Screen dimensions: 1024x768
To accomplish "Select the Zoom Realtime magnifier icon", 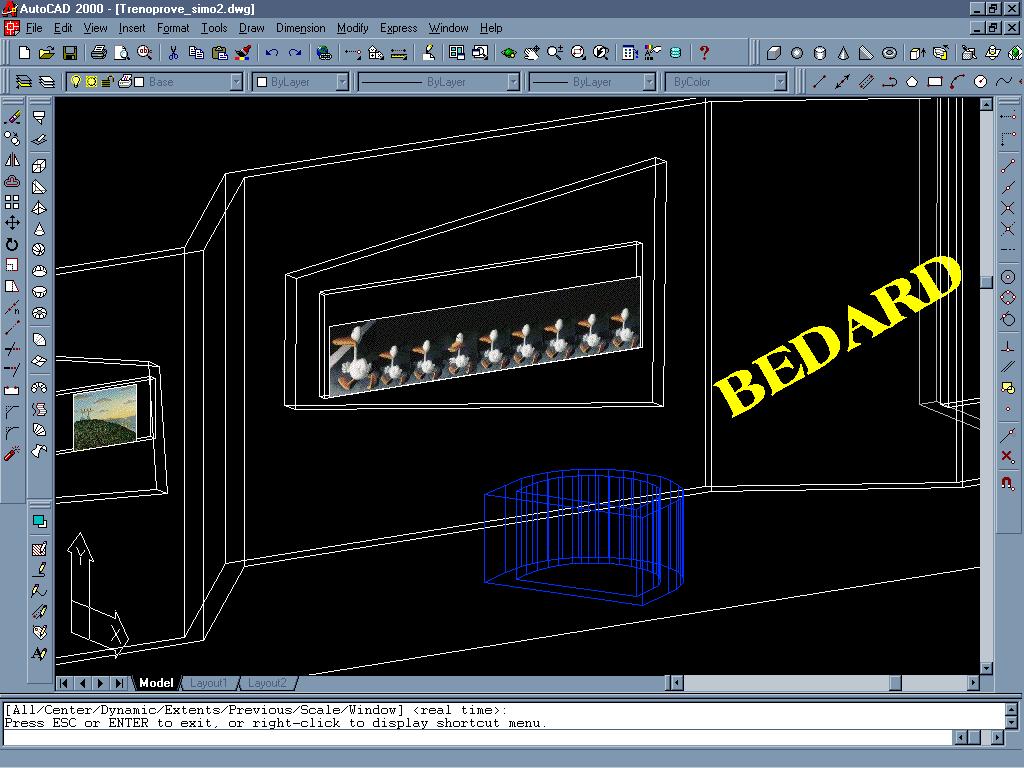I will (x=554, y=53).
